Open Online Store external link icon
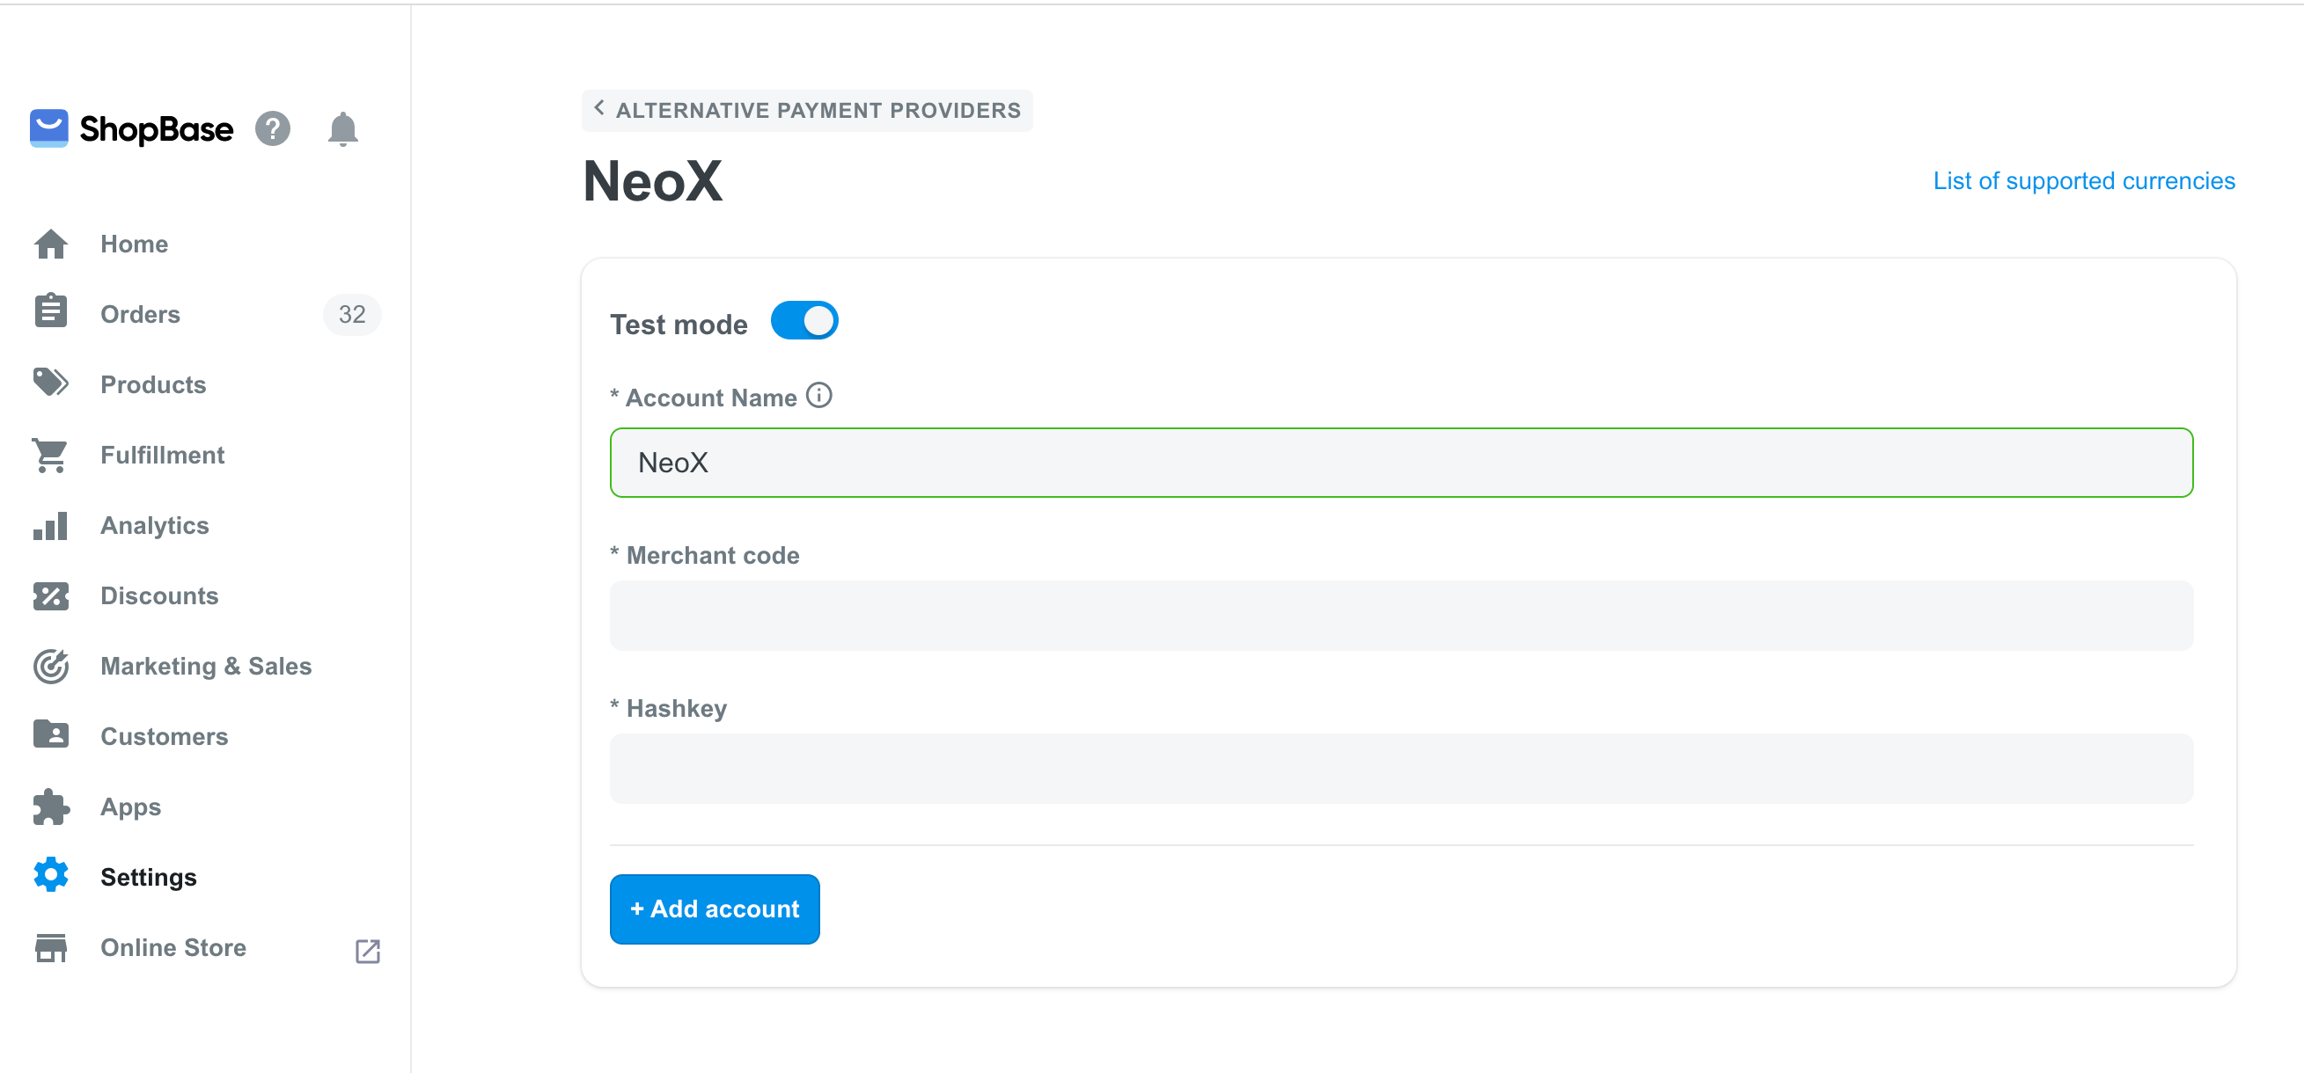The width and height of the screenshot is (2304, 1073). (368, 950)
